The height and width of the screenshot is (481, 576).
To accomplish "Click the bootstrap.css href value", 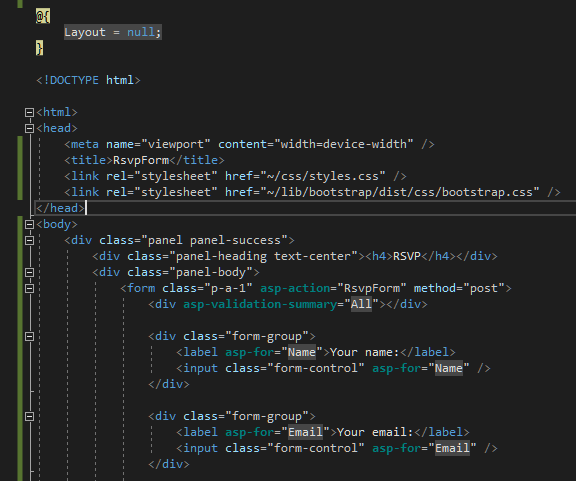I will 400,192.
